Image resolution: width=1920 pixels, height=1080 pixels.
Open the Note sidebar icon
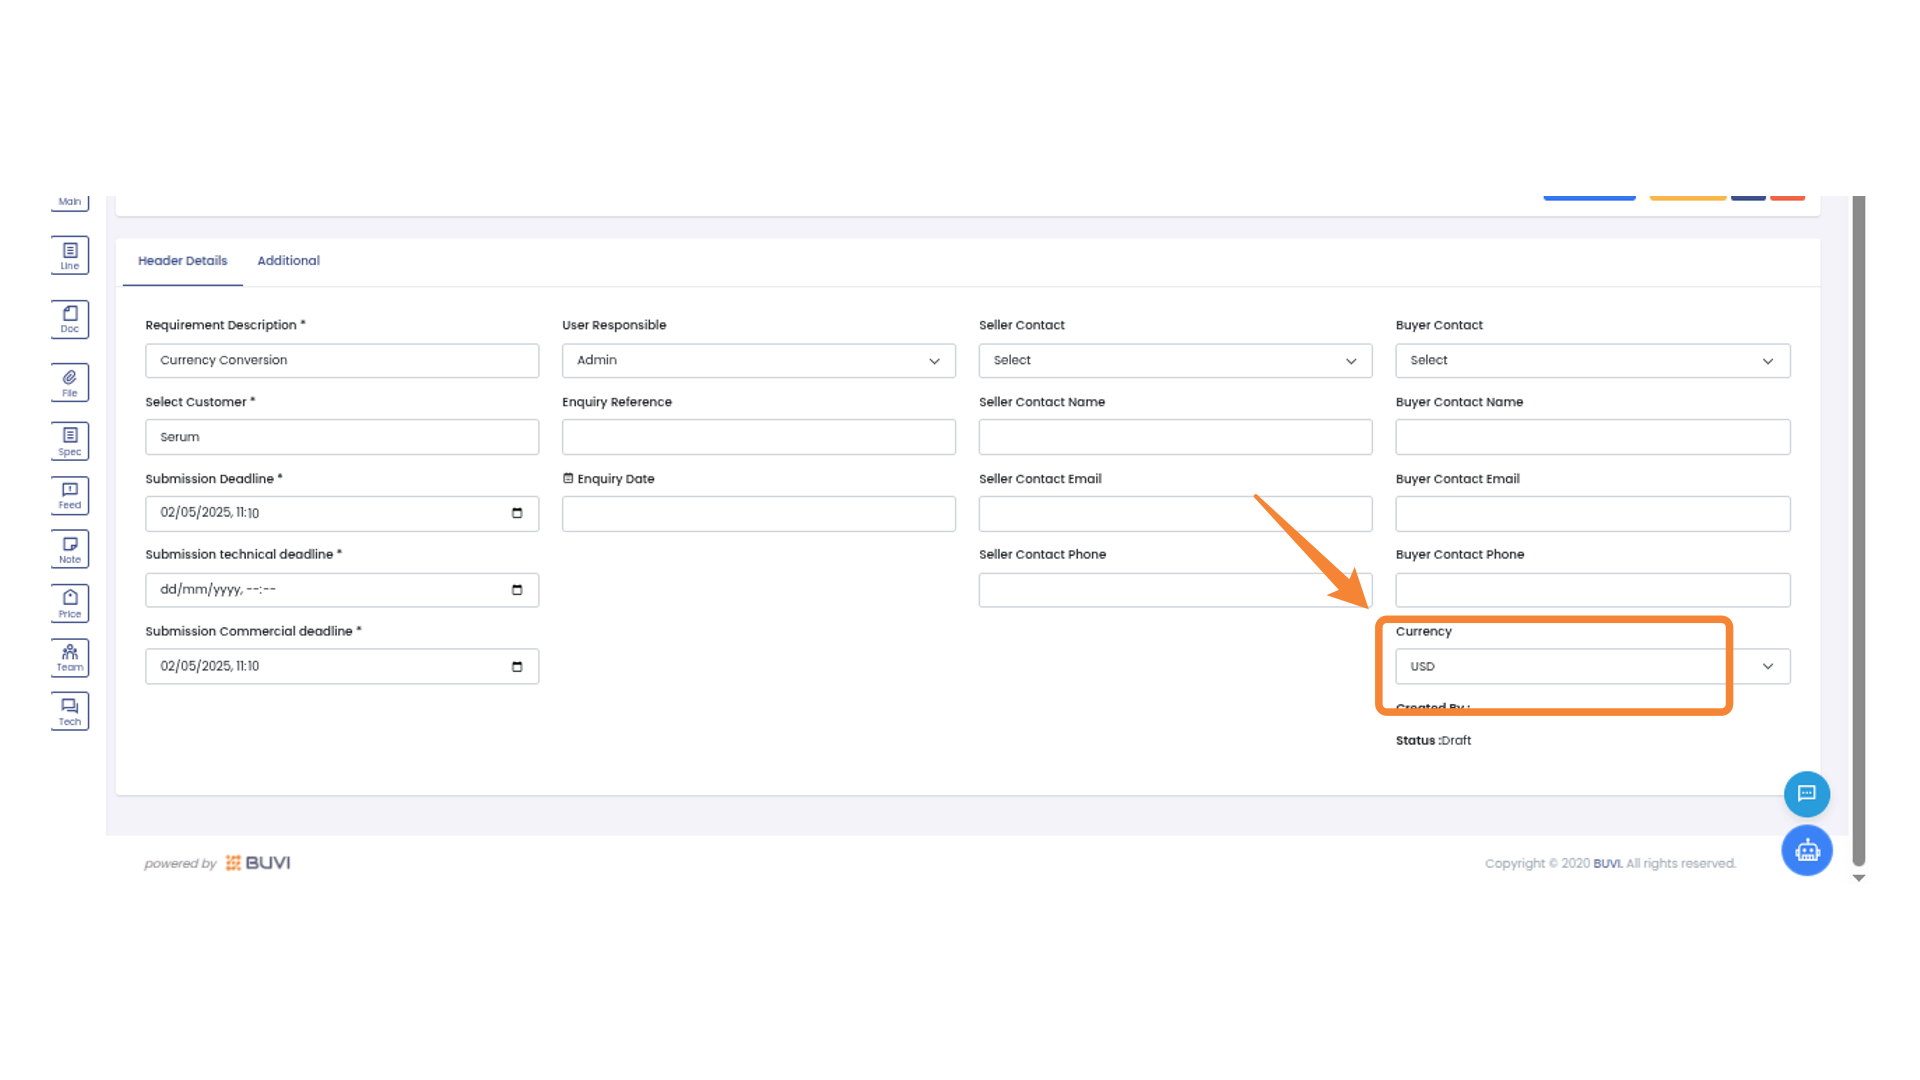pos(70,549)
